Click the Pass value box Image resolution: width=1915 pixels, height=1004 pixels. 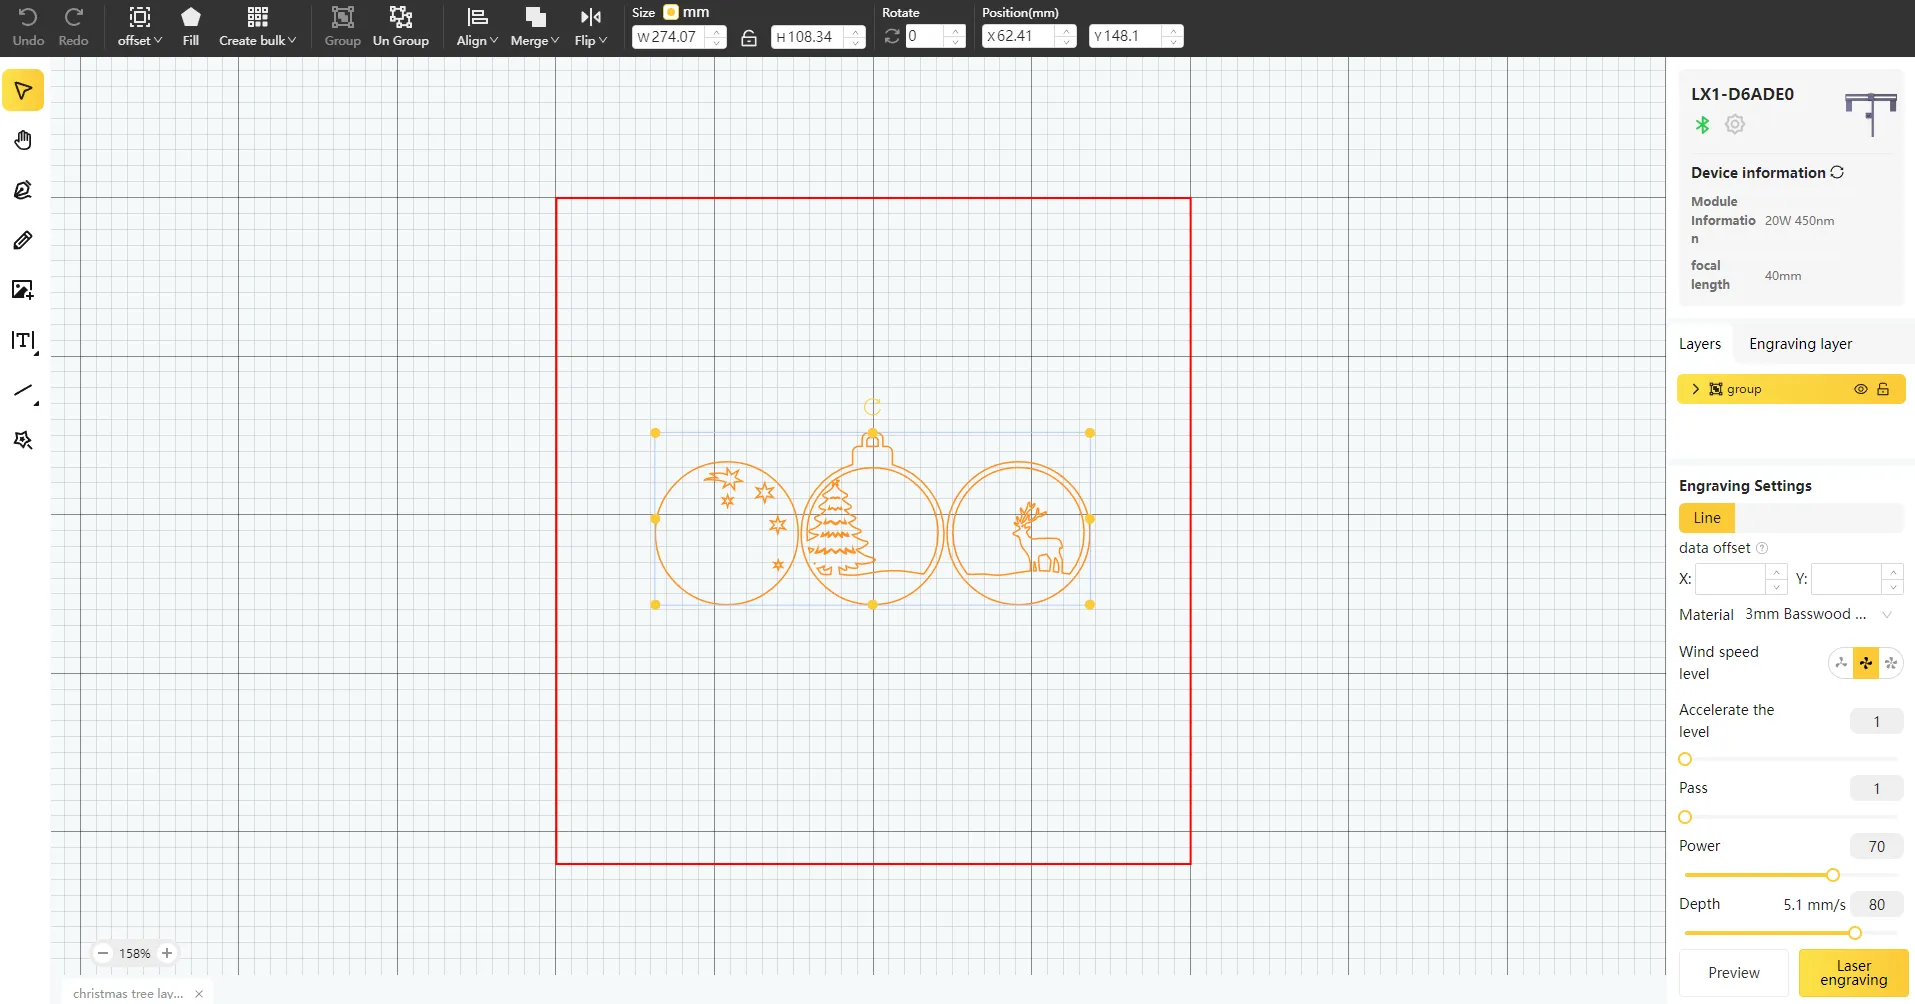coord(1876,788)
